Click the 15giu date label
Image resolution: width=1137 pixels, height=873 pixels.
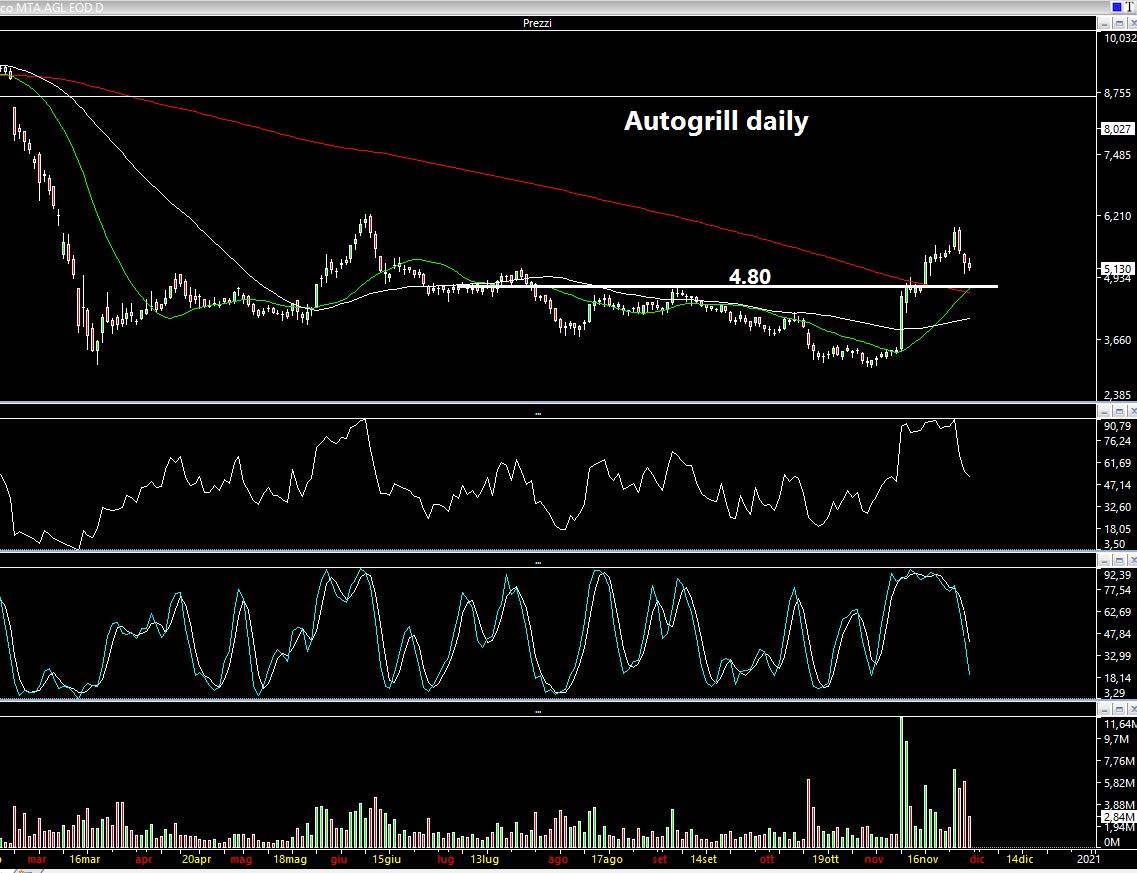point(386,860)
